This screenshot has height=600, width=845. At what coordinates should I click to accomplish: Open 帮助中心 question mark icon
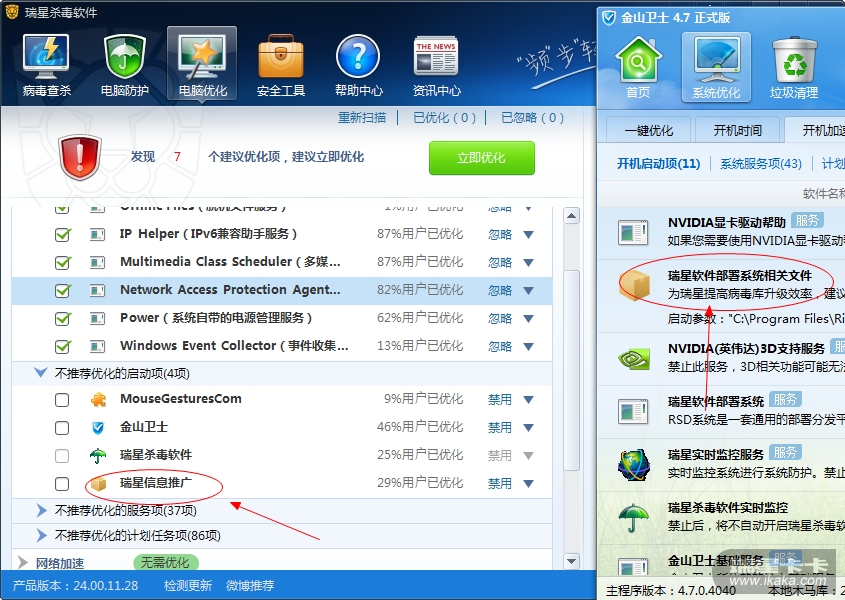pyautogui.click(x=358, y=65)
